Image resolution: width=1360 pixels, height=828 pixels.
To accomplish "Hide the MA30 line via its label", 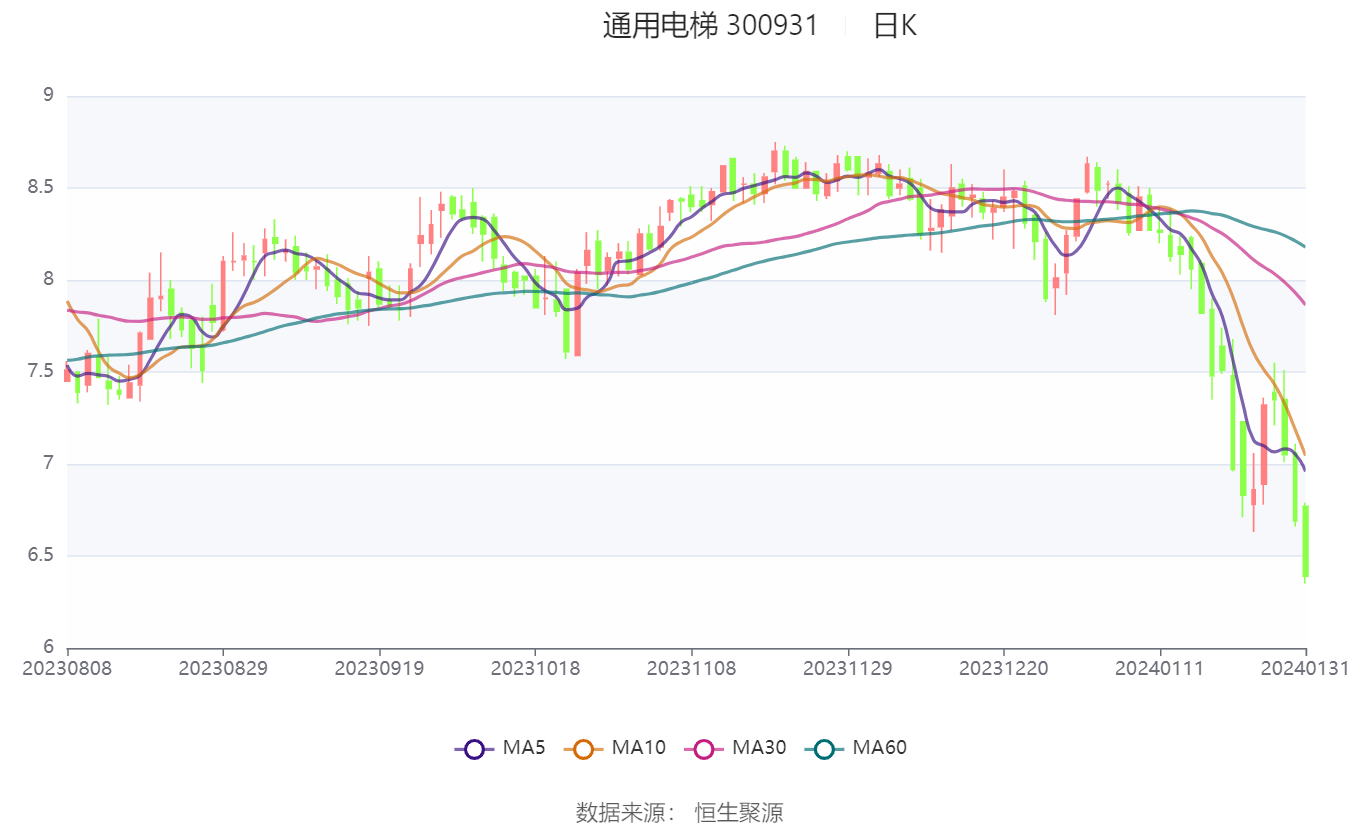I will pyautogui.click(x=759, y=748).
